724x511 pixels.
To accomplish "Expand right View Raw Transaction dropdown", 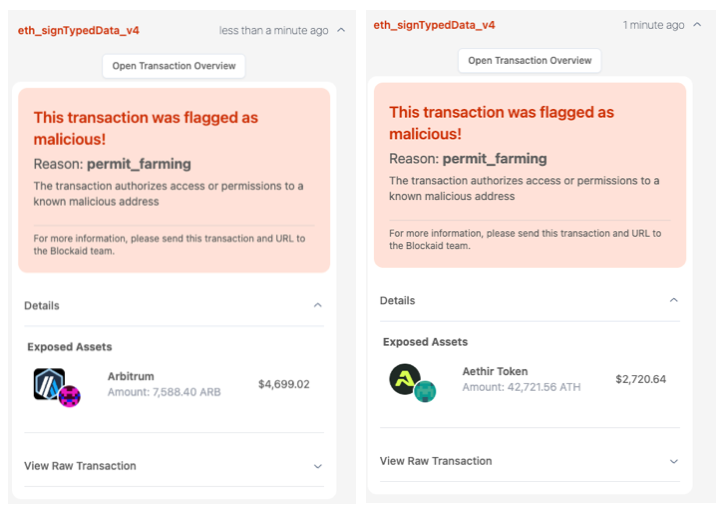I will tap(674, 461).
